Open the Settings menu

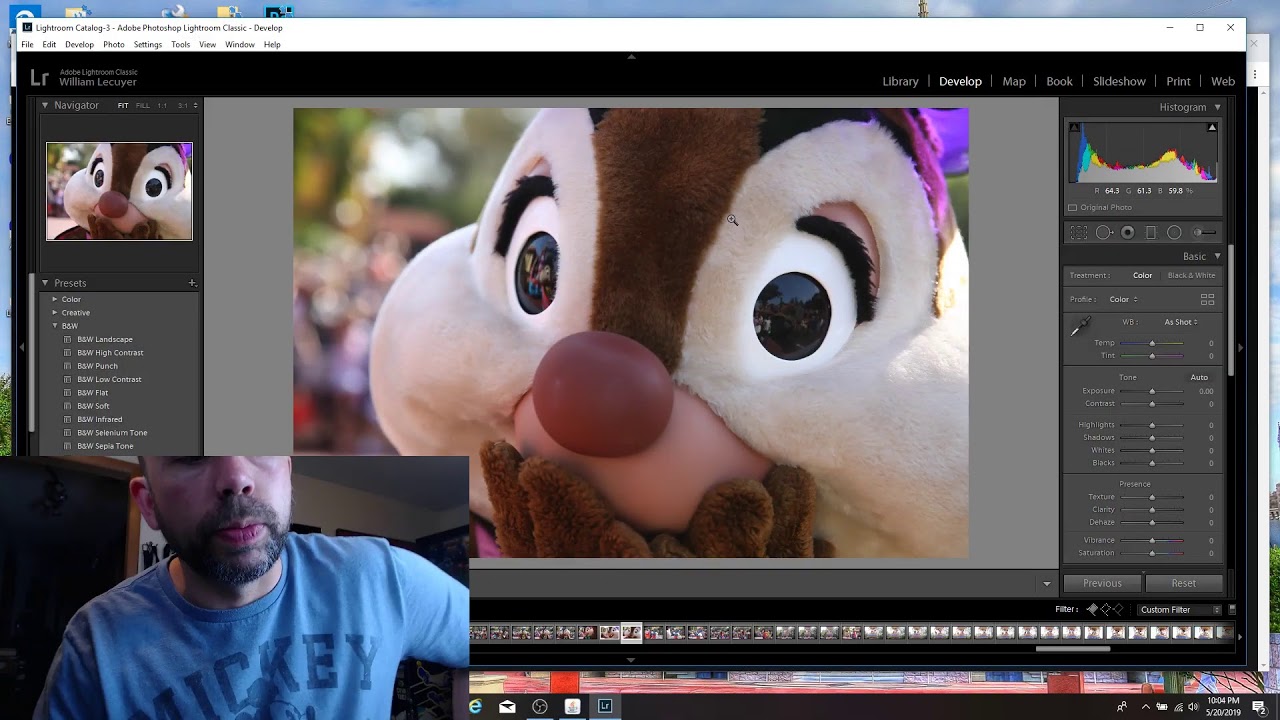pos(147,44)
